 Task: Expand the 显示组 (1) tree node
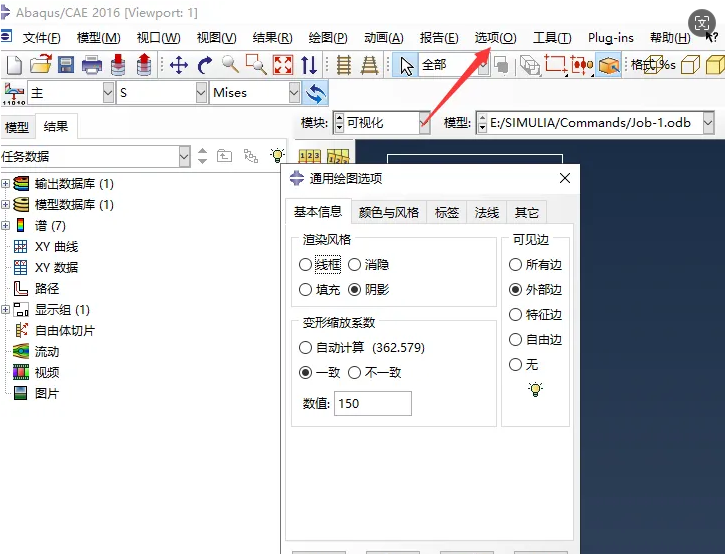click(x=6, y=309)
